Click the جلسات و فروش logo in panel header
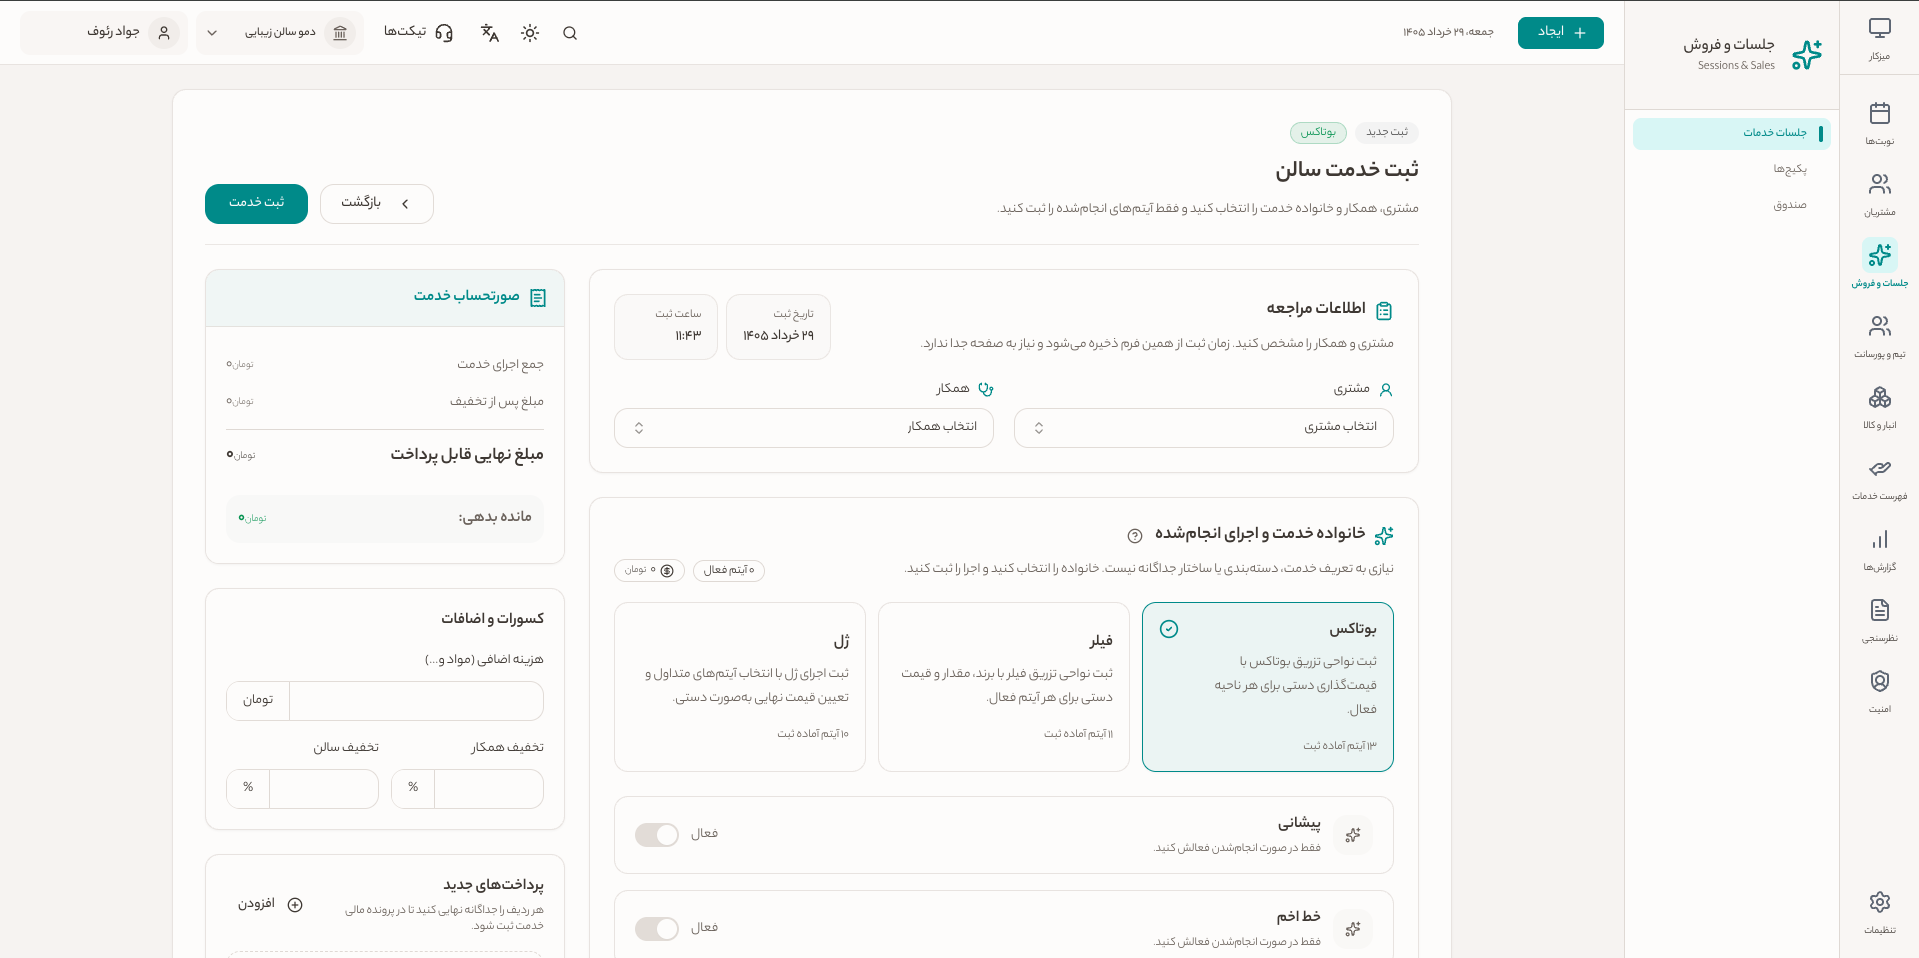Image resolution: width=1919 pixels, height=958 pixels. pos(1806,54)
